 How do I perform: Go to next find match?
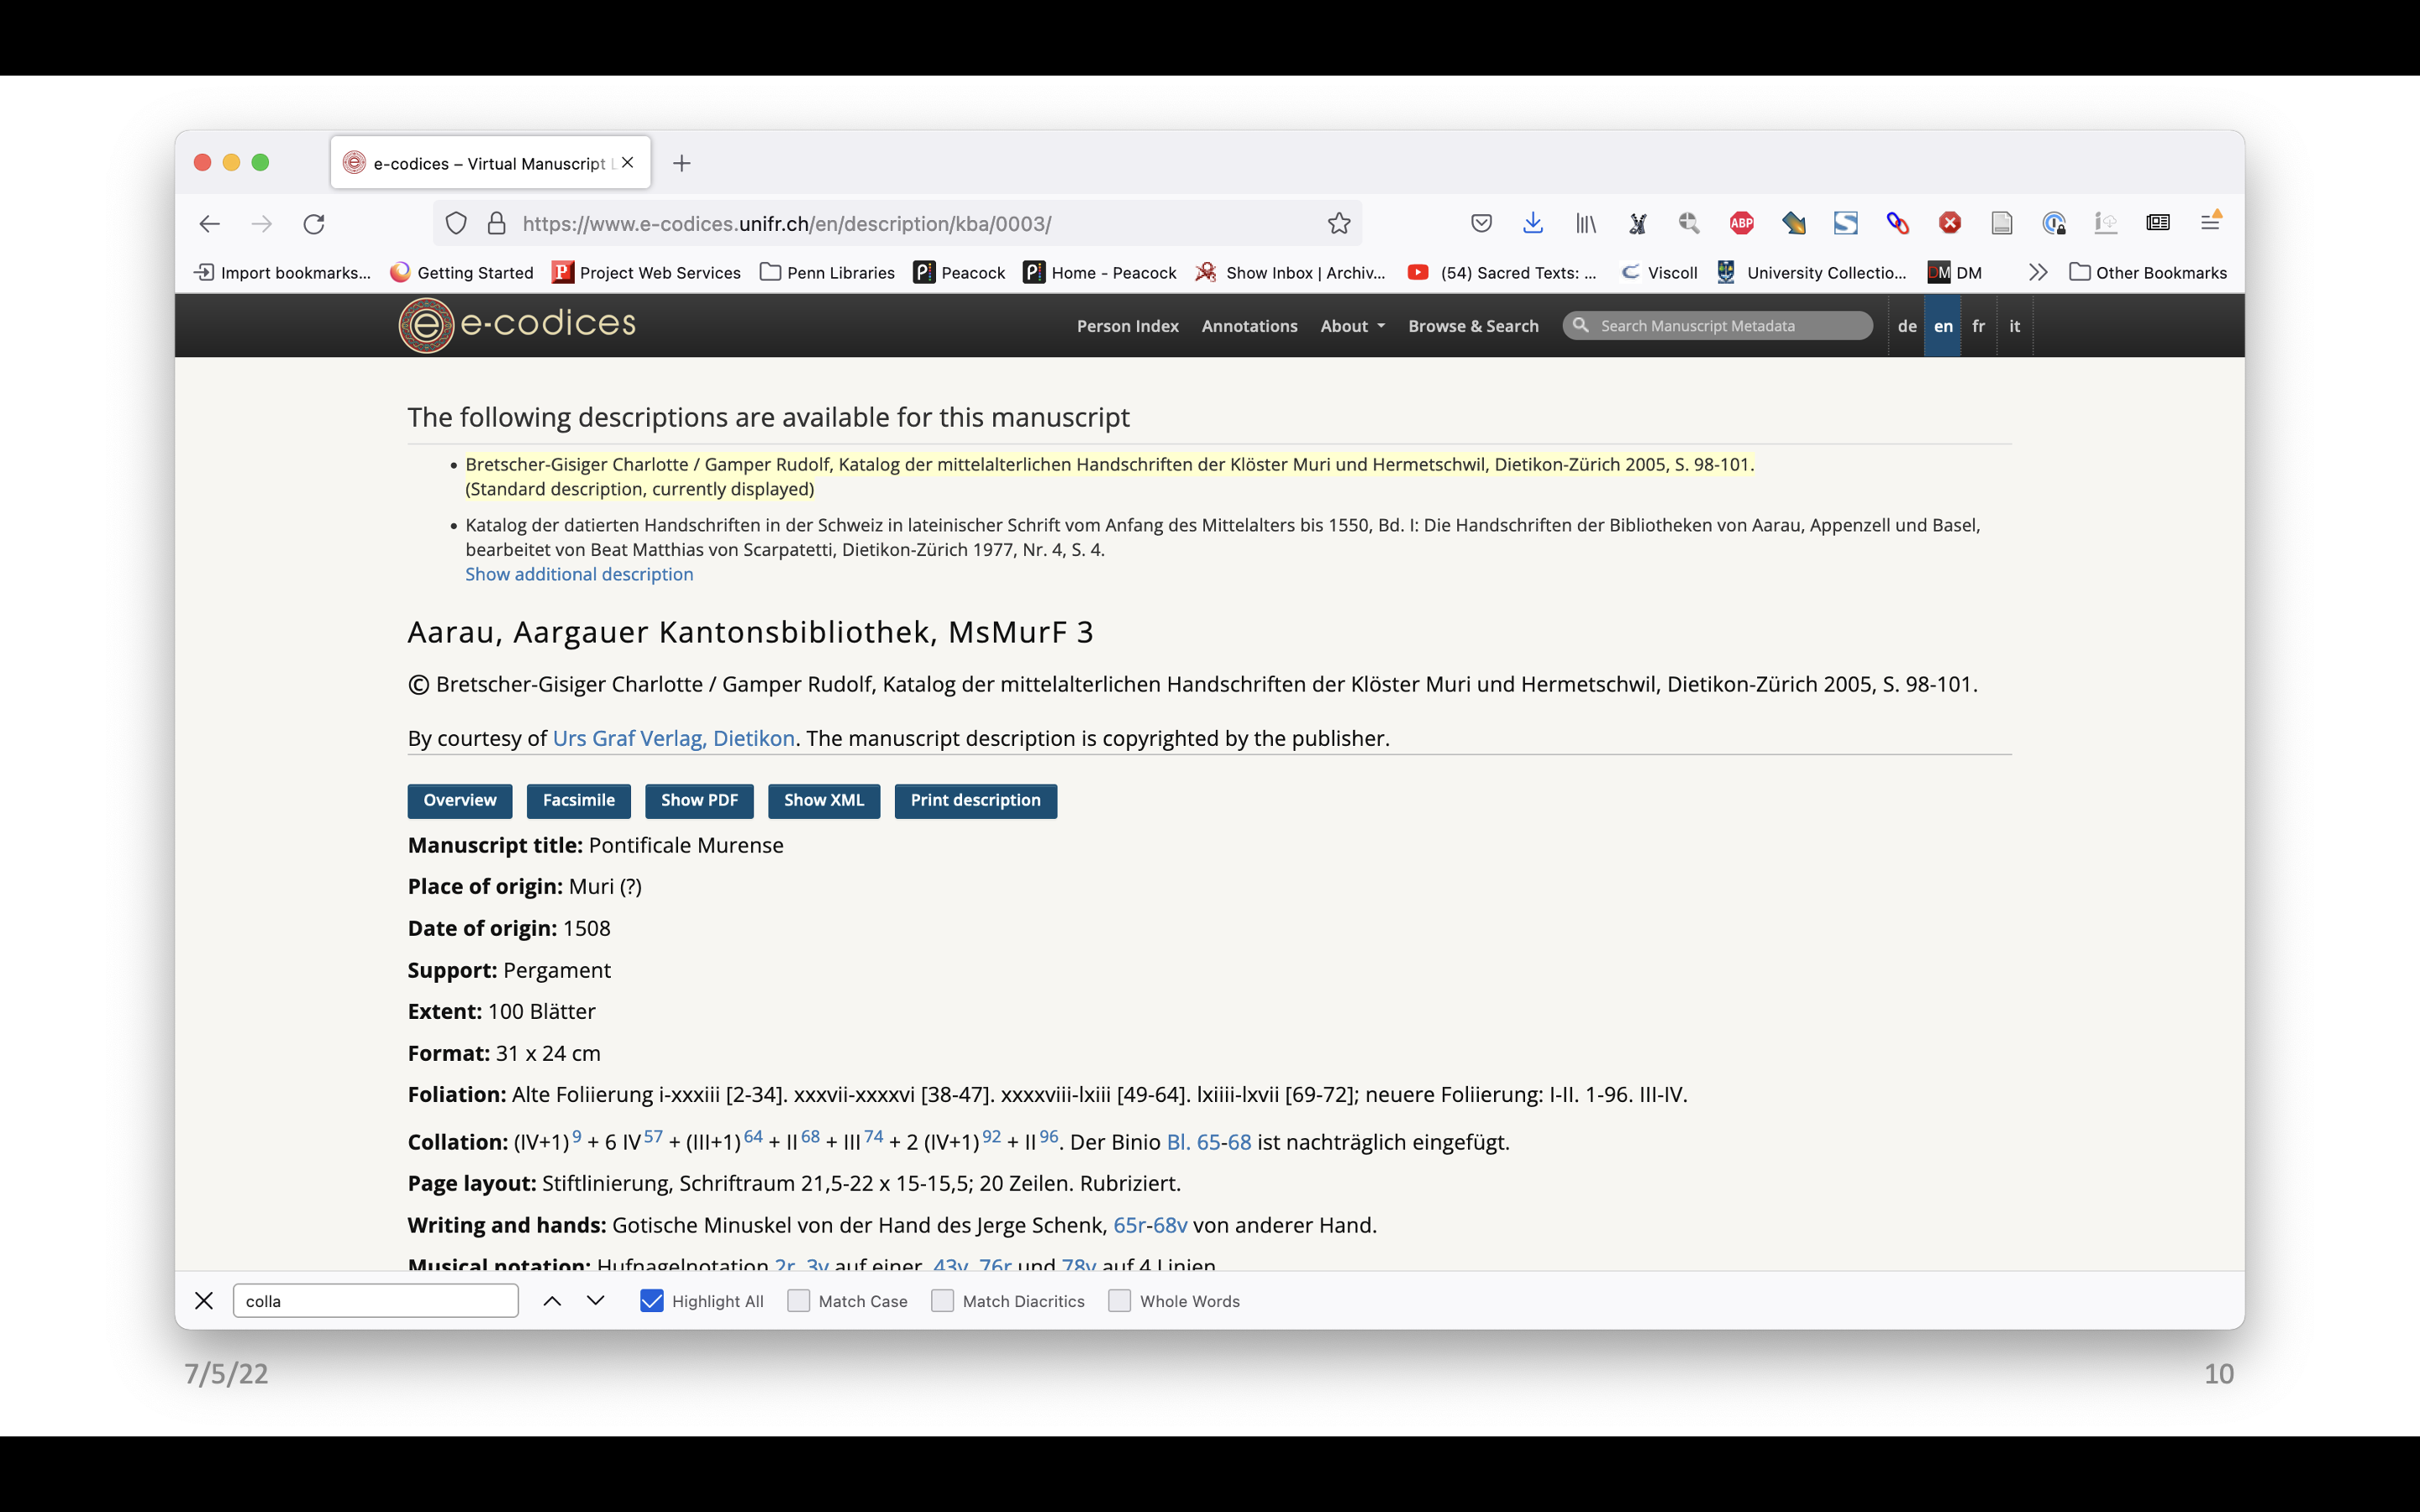(596, 1301)
